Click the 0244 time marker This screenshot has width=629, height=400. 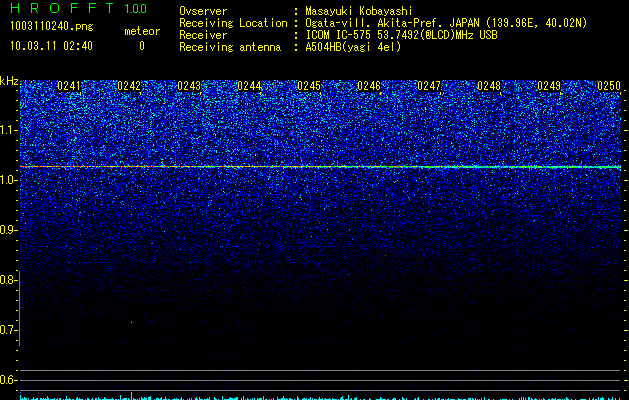[249, 86]
